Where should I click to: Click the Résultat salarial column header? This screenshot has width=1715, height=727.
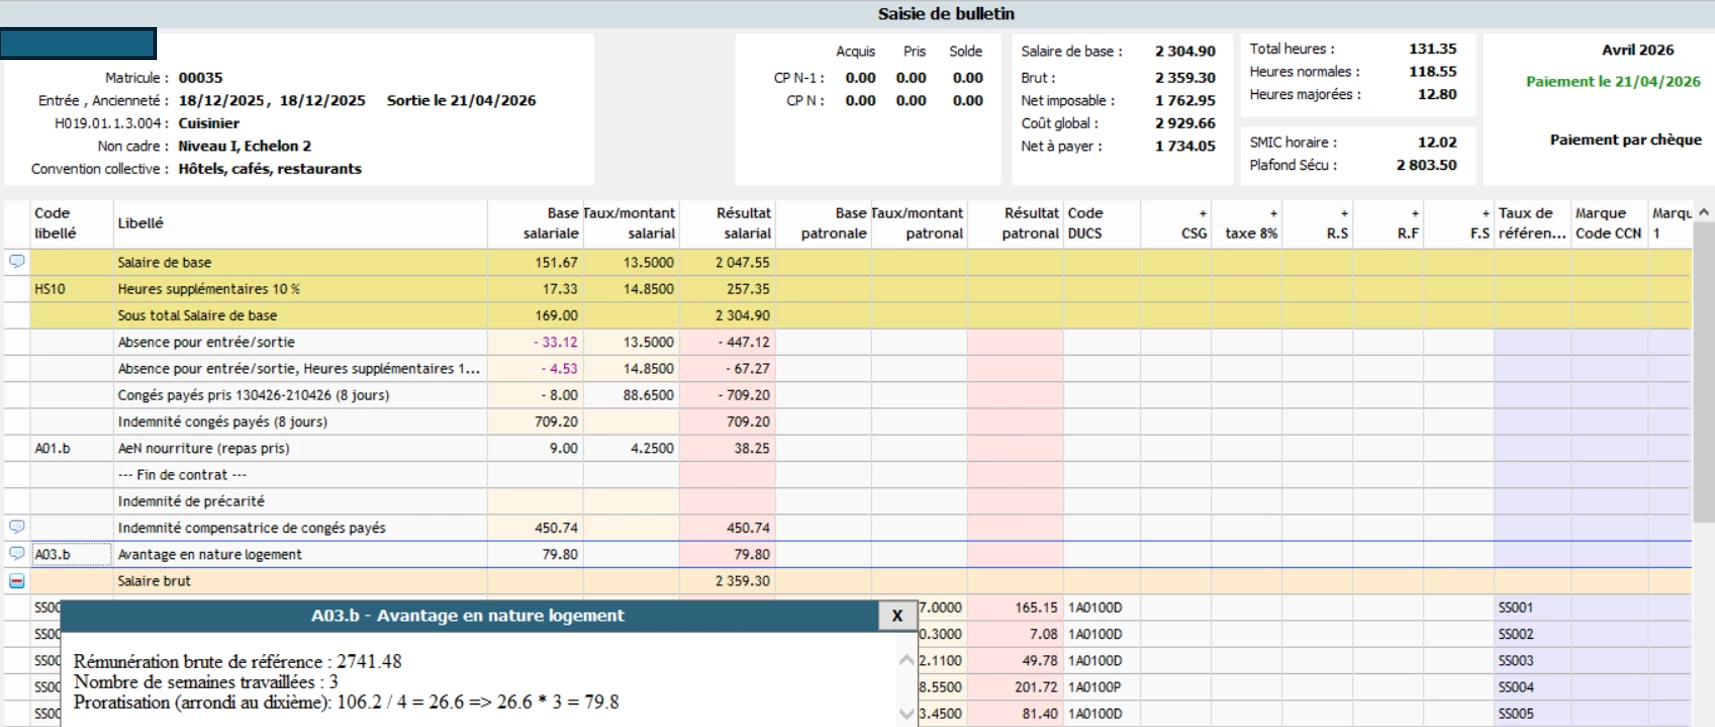pos(727,223)
